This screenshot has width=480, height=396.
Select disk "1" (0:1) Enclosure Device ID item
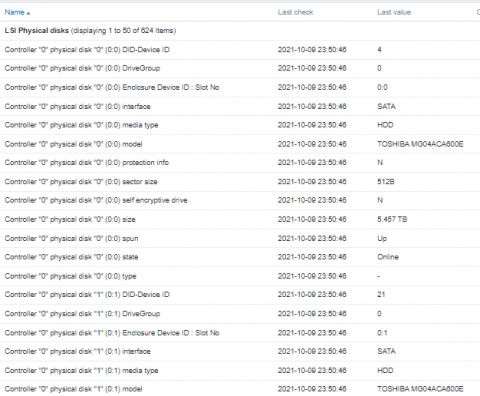112,333
